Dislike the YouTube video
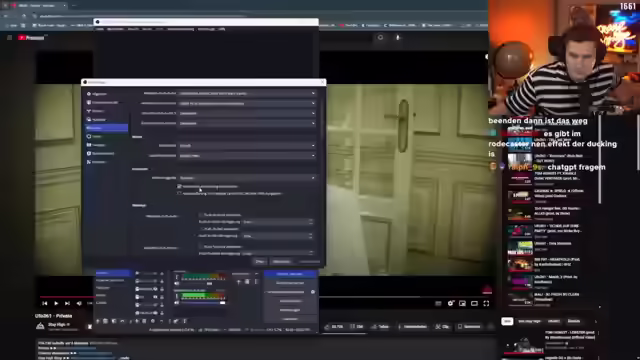Screen dimensions: 640x360 click(357, 327)
